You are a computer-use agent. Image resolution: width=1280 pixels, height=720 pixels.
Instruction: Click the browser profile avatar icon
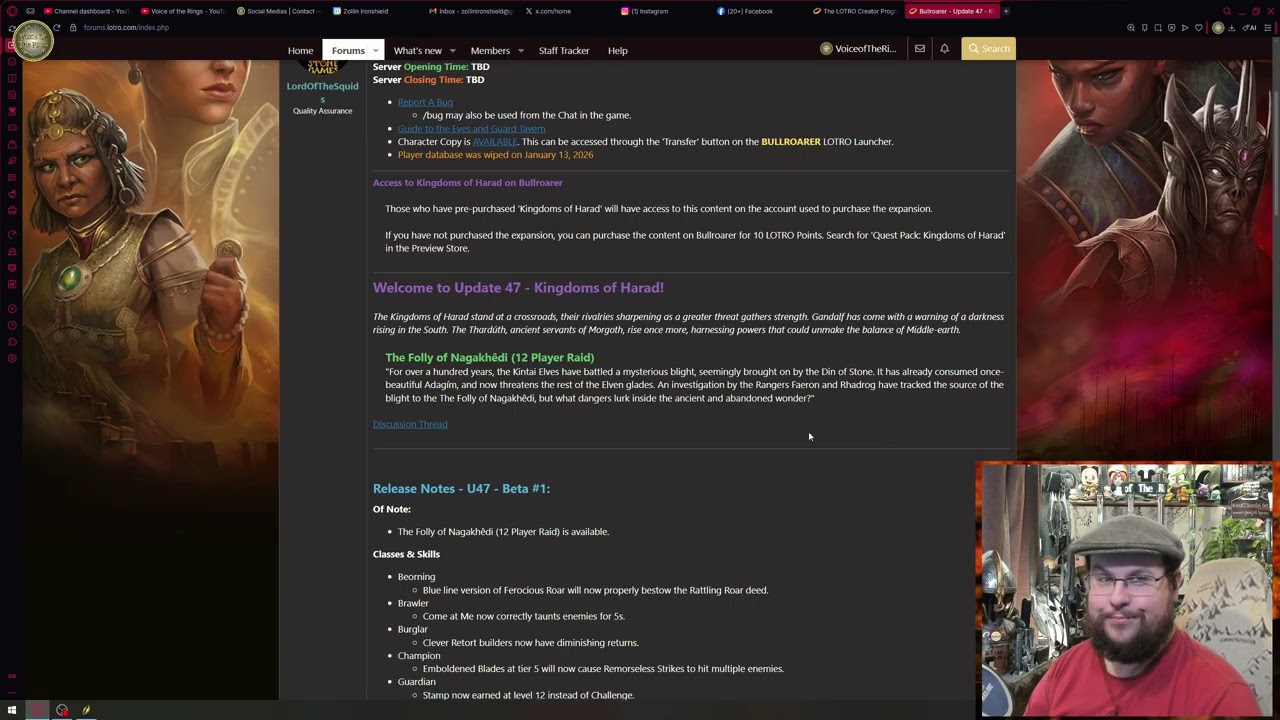pyautogui.click(x=1218, y=28)
